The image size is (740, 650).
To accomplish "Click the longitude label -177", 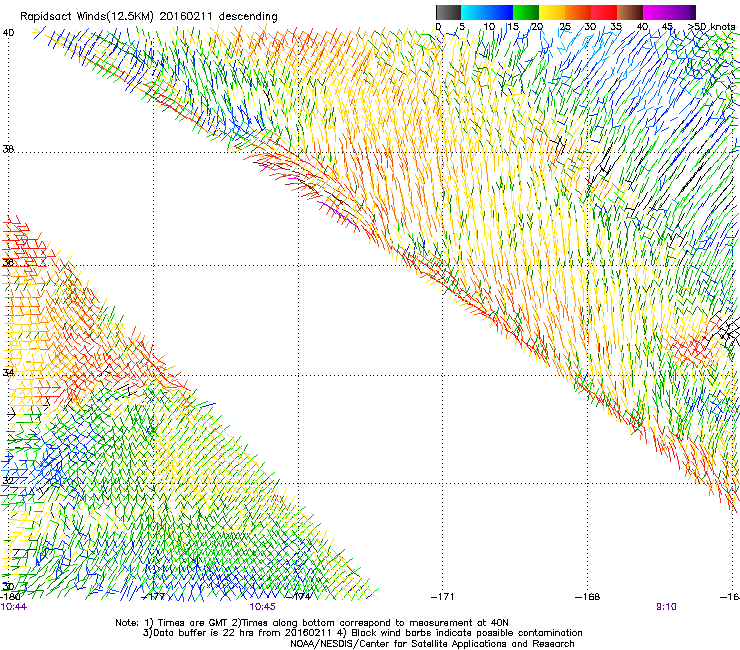I will click(153, 597).
